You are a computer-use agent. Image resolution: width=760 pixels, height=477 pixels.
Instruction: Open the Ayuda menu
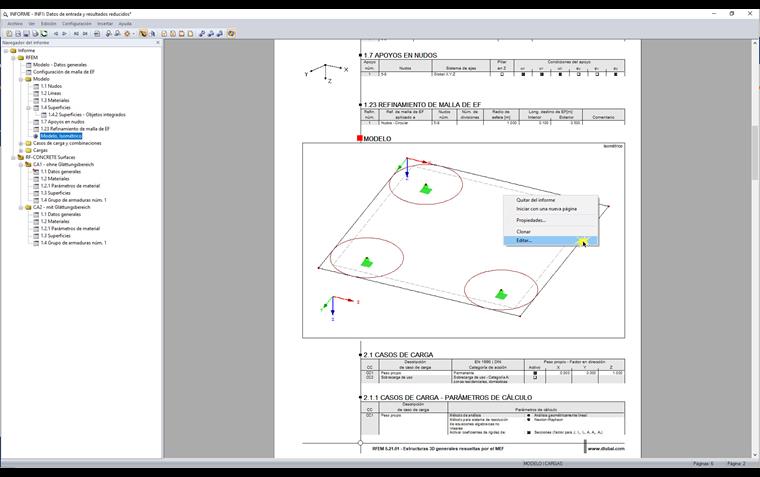(125, 23)
